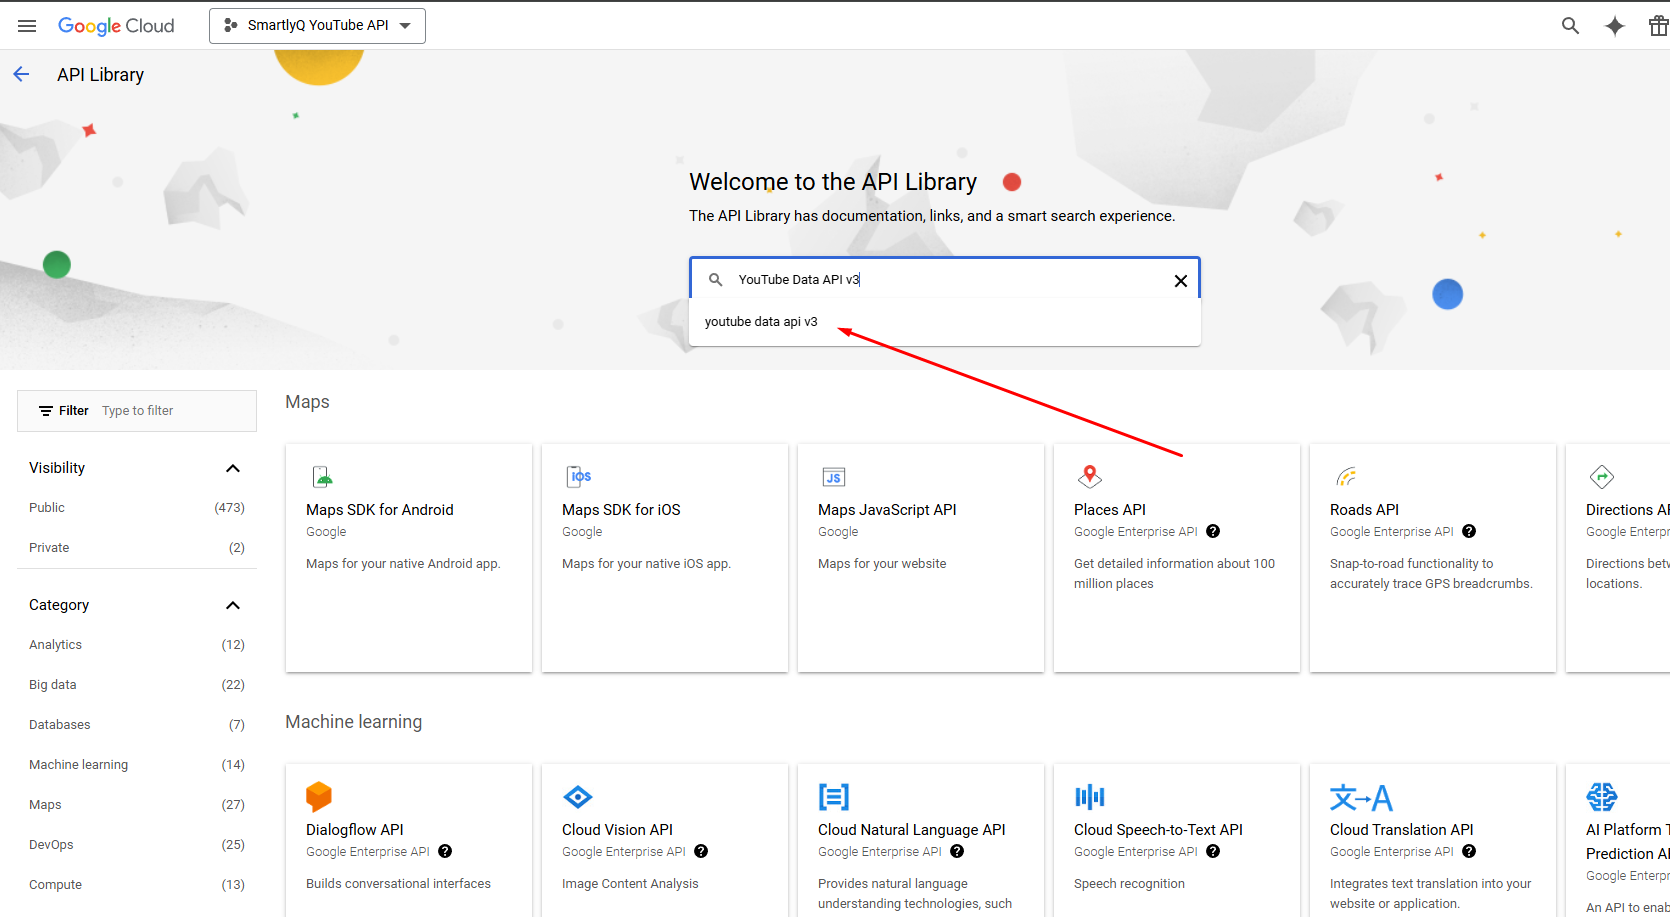This screenshot has width=1670, height=917.
Task: Open the Dialogflow API card title
Action: 355,830
